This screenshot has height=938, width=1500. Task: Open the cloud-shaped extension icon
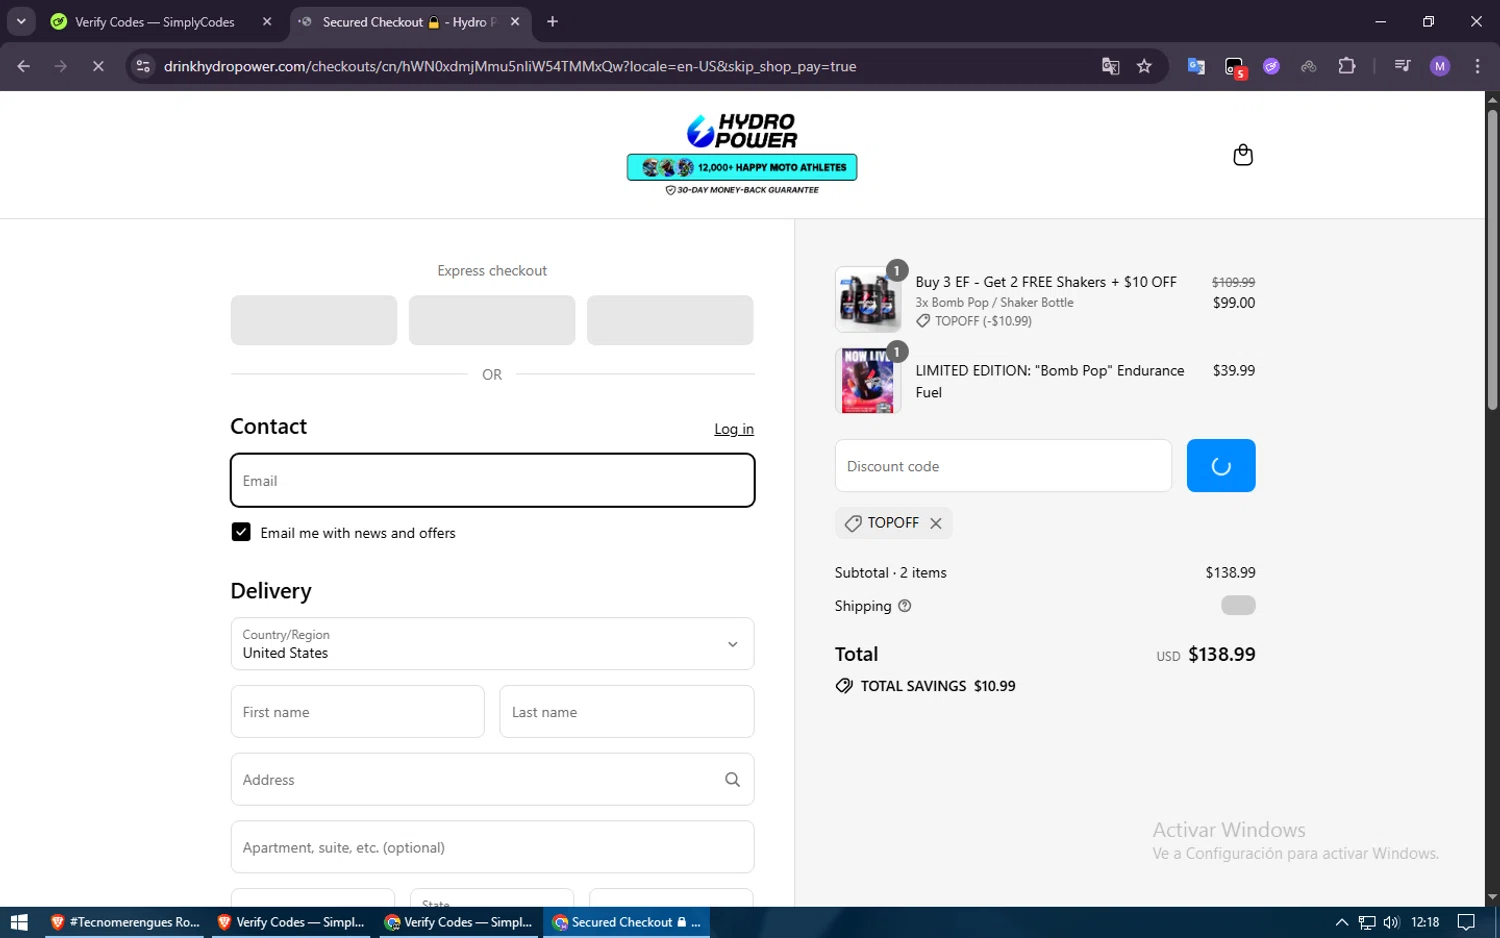[1308, 66]
